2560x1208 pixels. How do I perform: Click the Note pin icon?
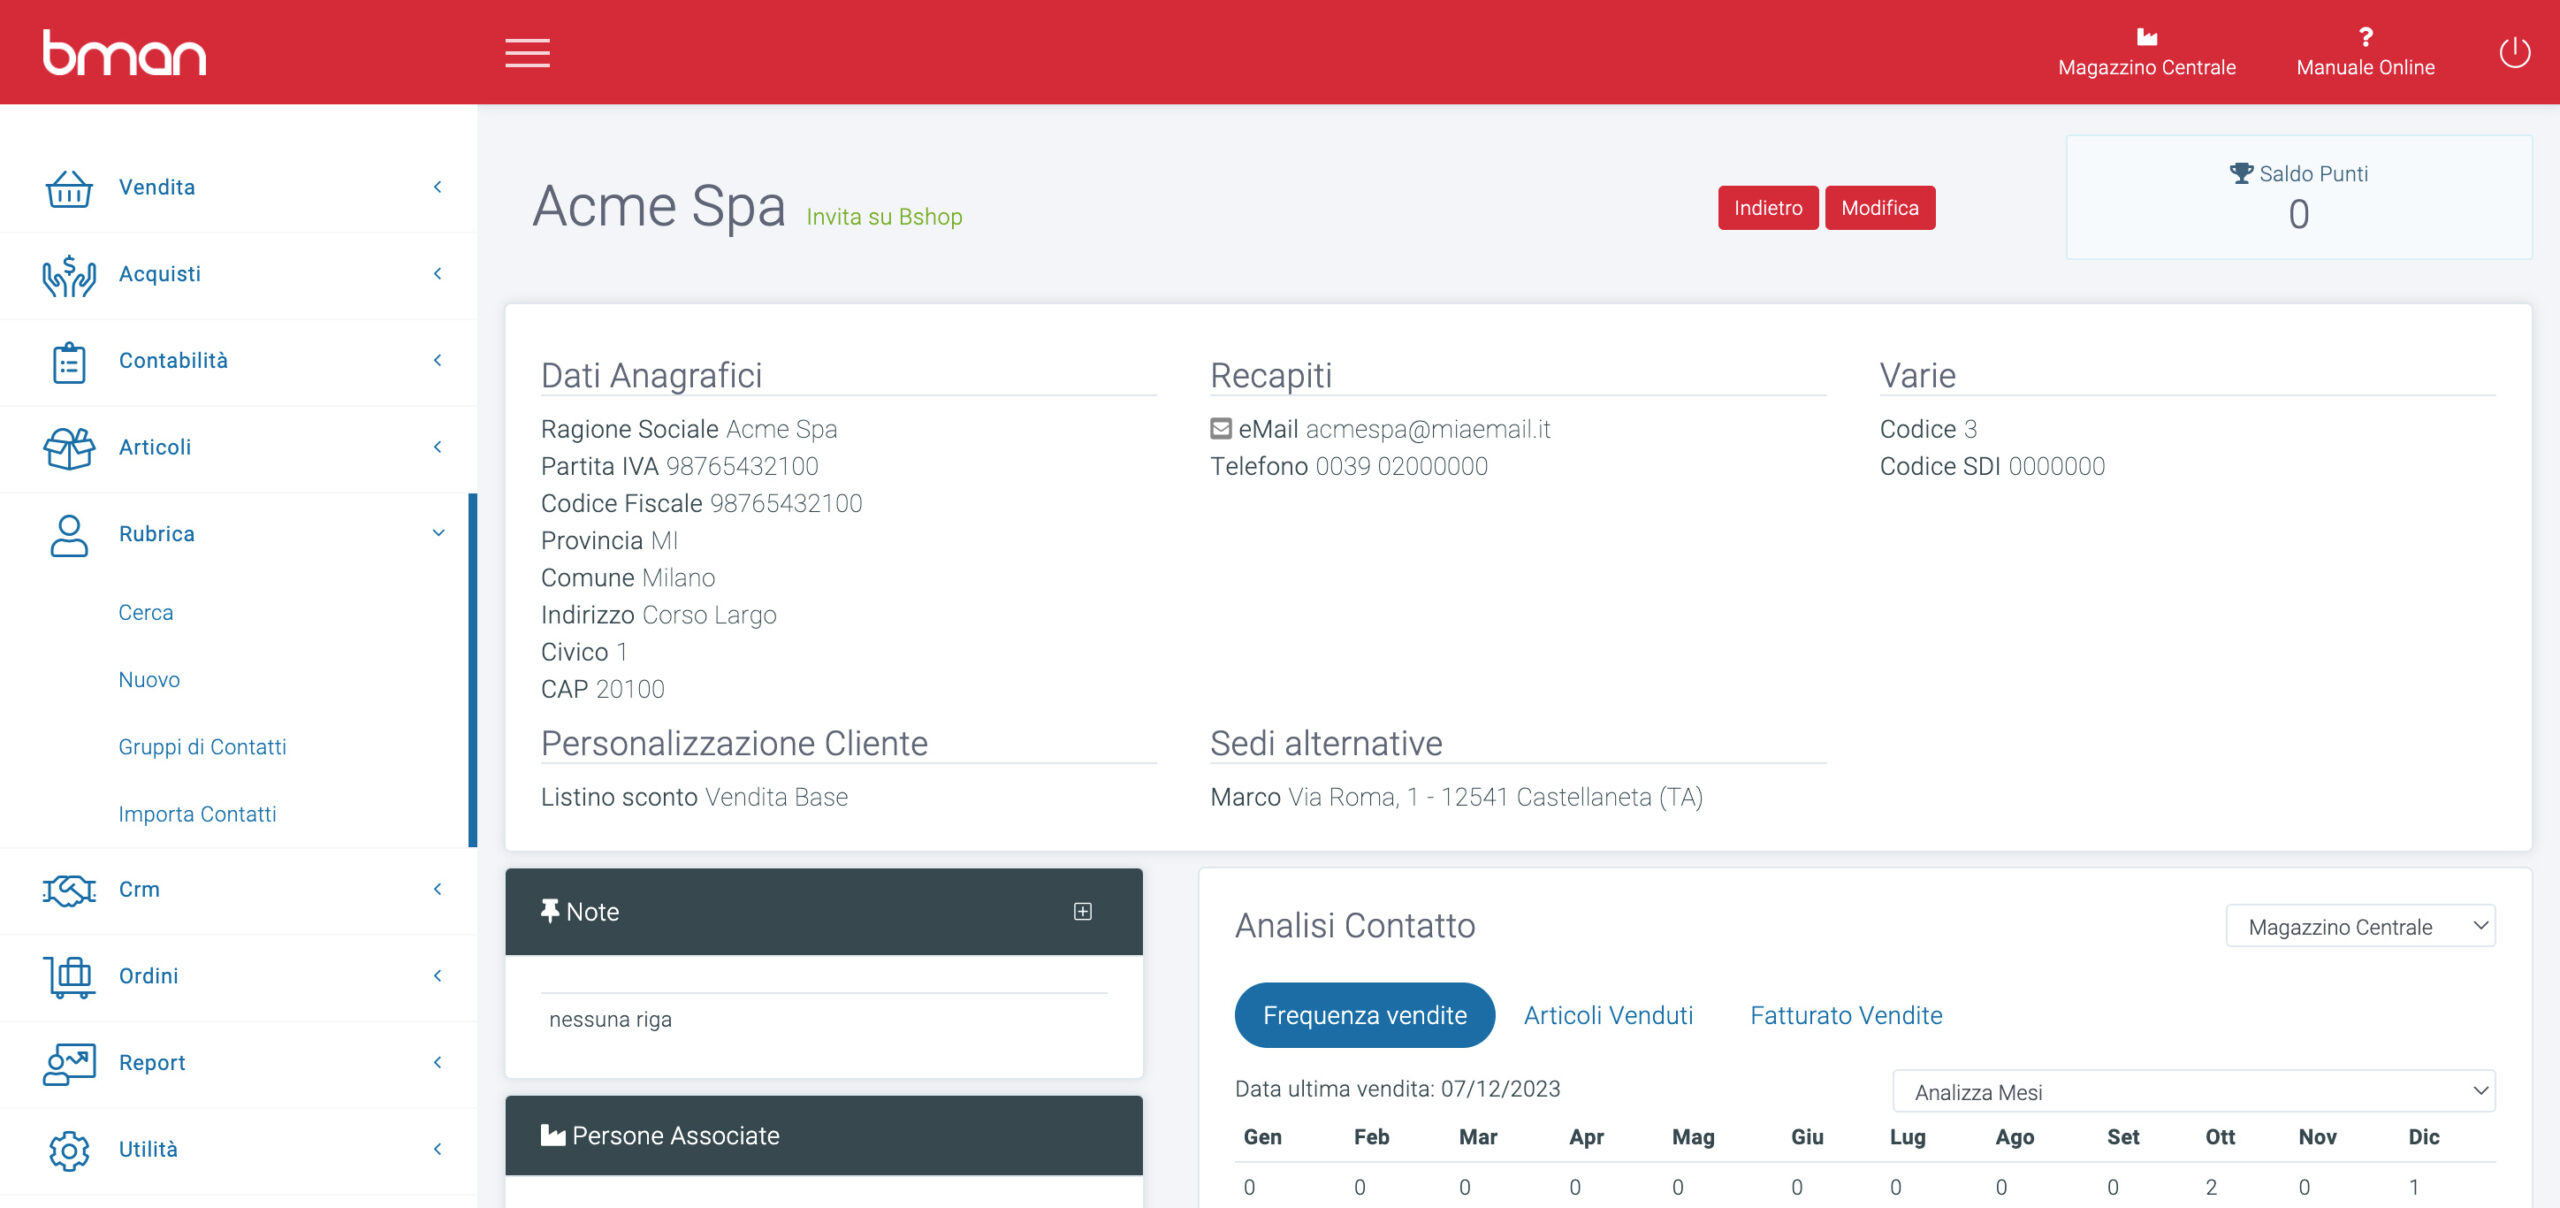(549, 911)
